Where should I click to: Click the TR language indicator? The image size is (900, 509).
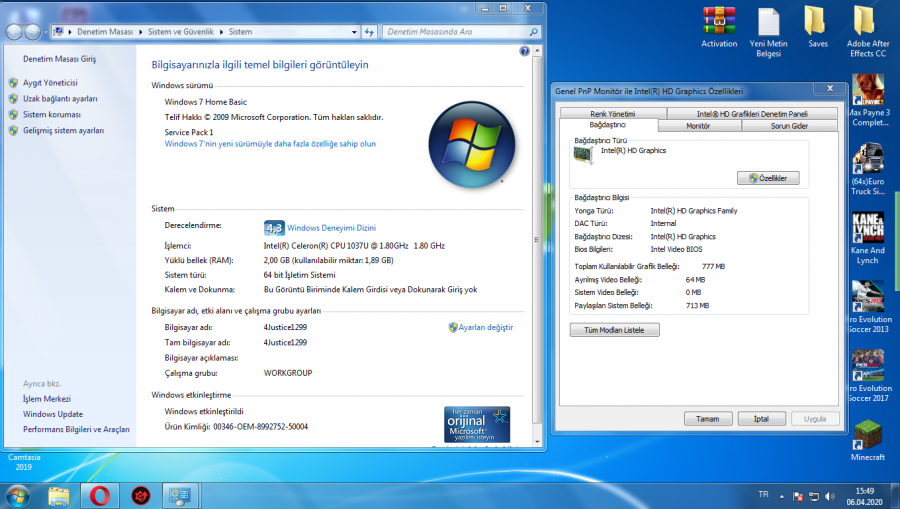point(763,494)
